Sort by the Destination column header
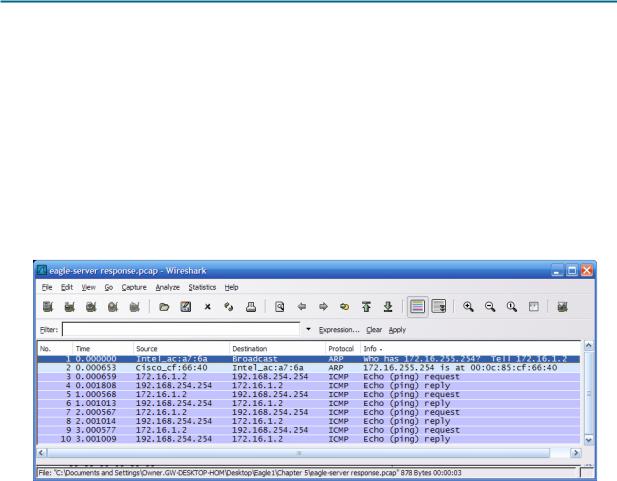This screenshot has height=481, width=617. 277,349
